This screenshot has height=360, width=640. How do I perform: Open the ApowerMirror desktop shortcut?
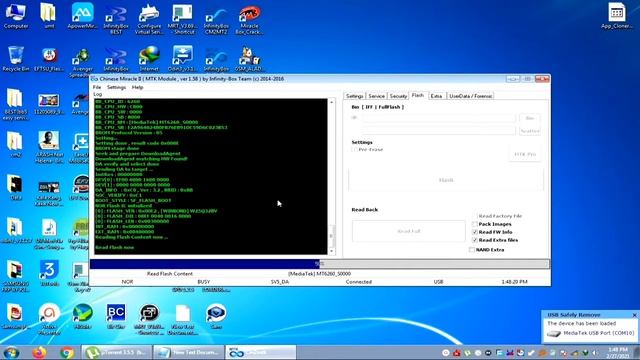pos(82,16)
